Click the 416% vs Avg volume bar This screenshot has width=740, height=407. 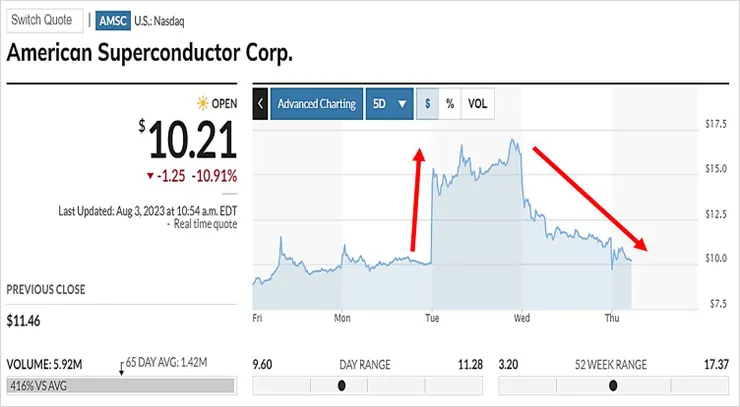(120, 385)
